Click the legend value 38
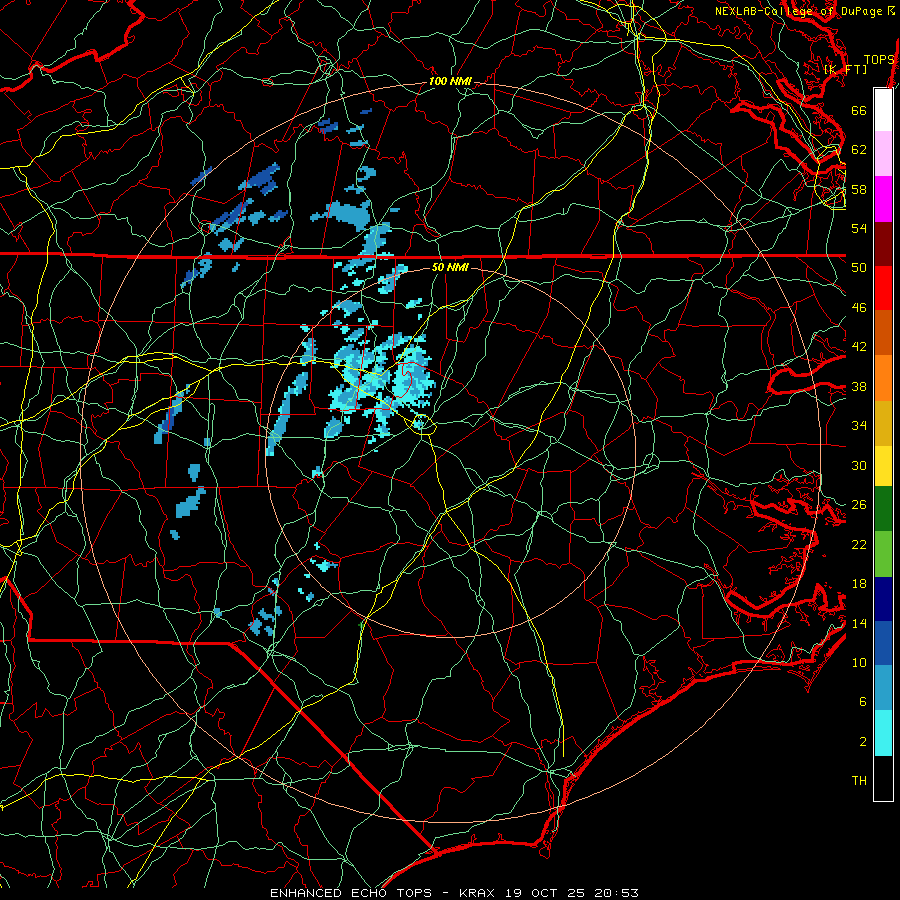The width and height of the screenshot is (900, 900). 859,386
